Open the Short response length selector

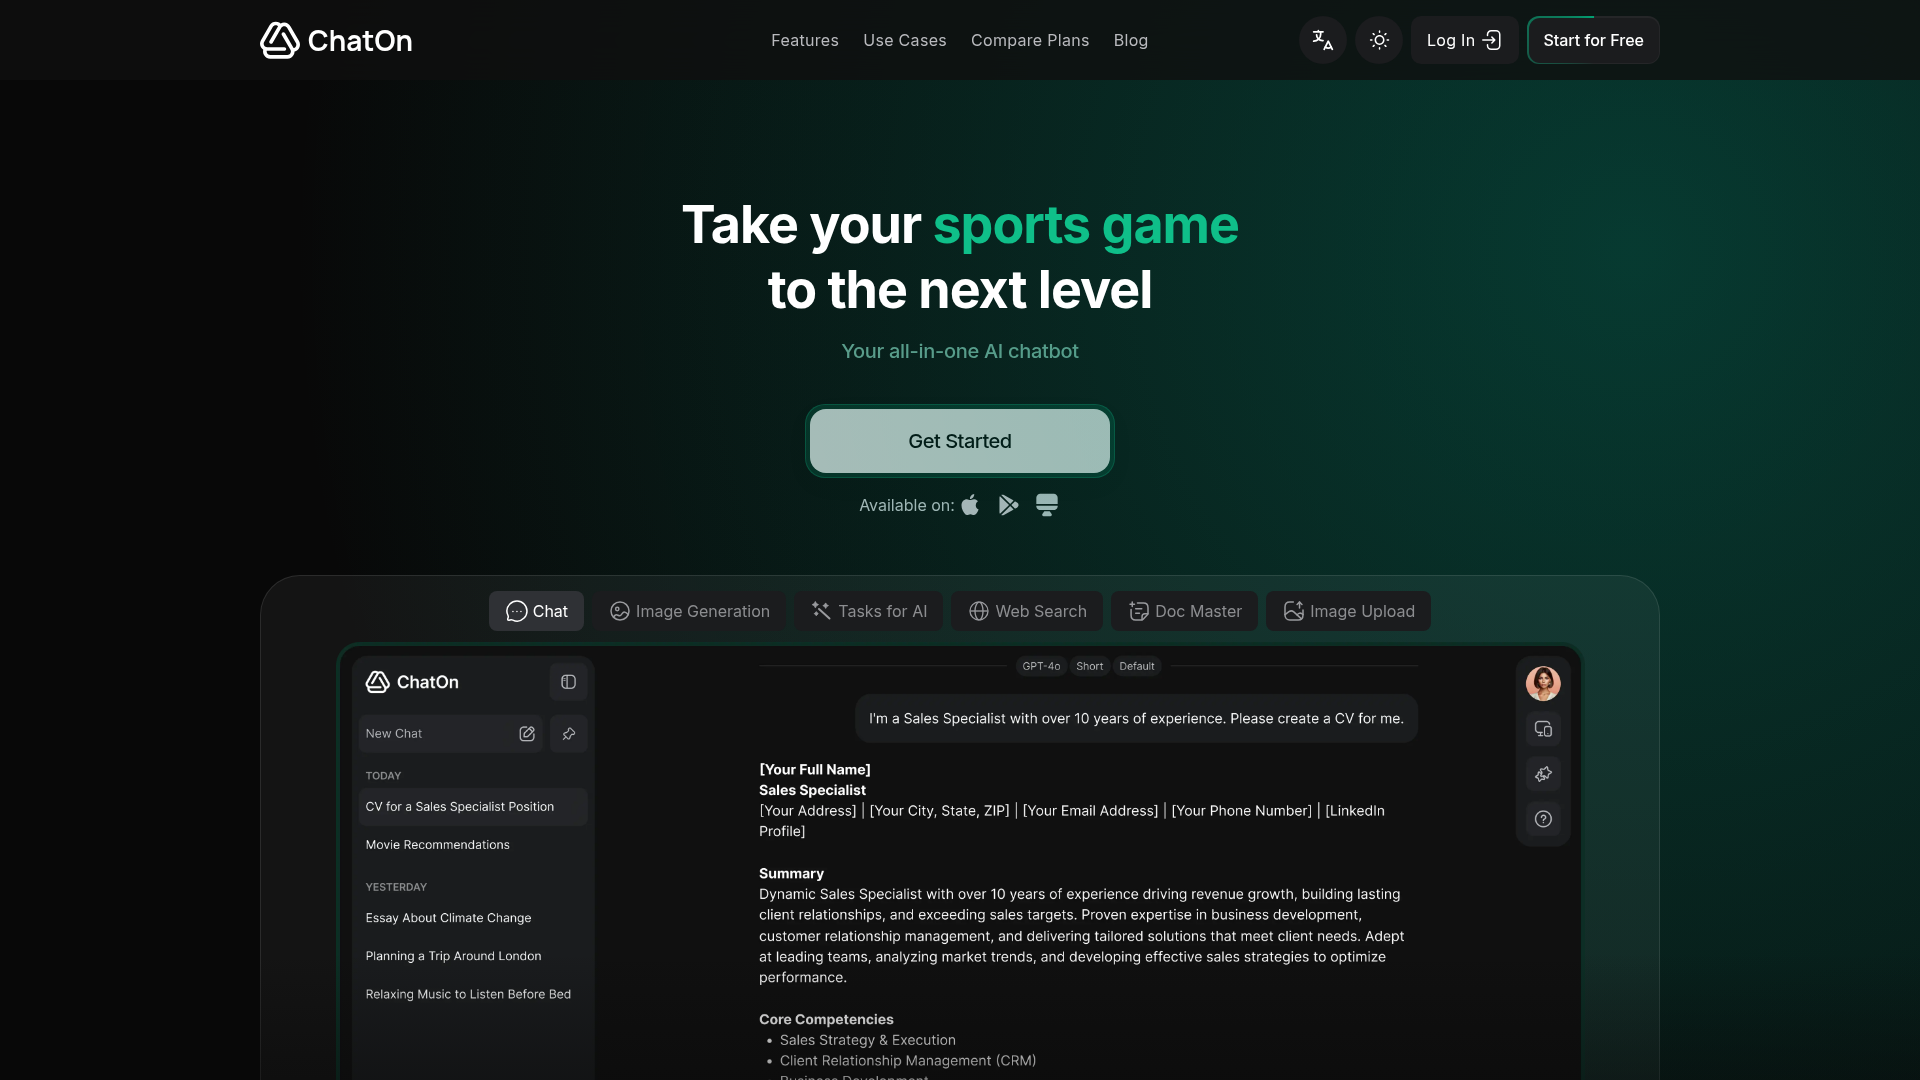point(1089,666)
